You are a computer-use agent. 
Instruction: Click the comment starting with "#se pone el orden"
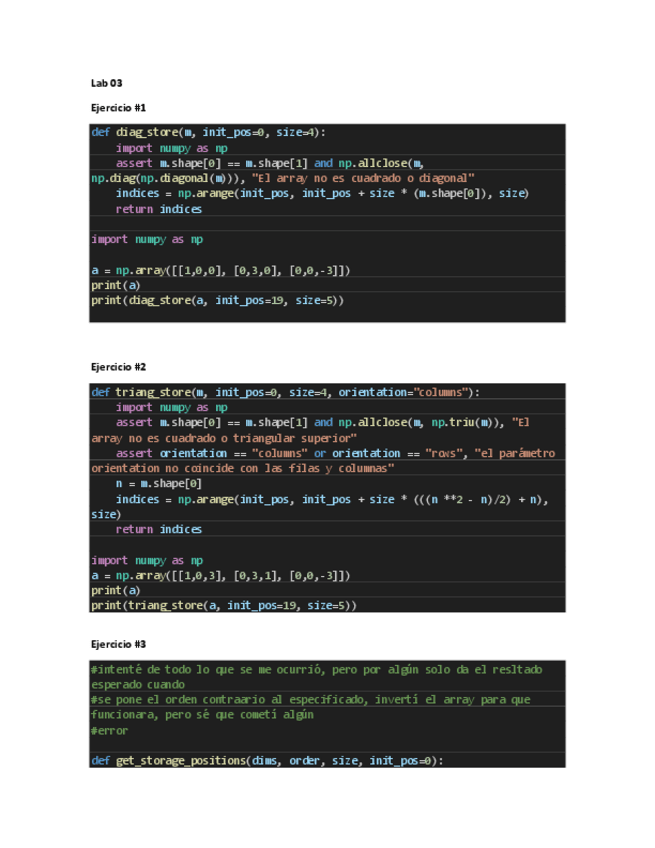pyautogui.click(x=310, y=699)
